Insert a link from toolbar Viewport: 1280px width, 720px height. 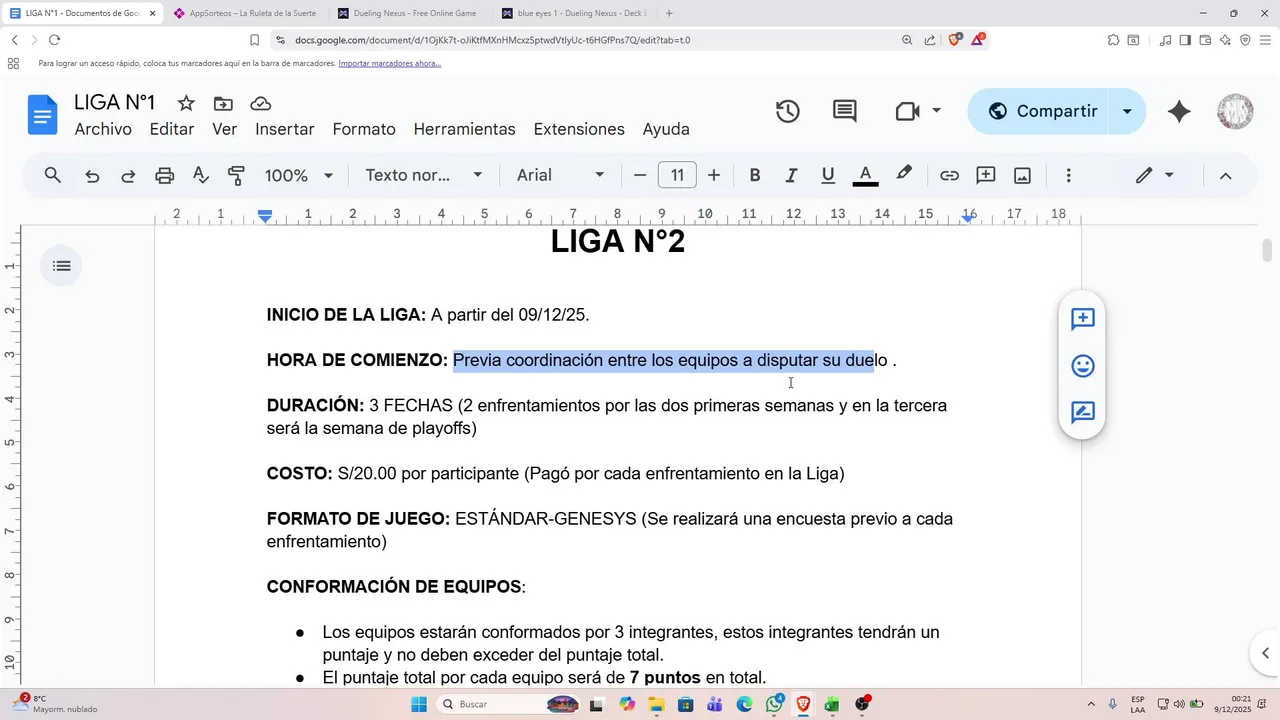click(x=949, y=175)
